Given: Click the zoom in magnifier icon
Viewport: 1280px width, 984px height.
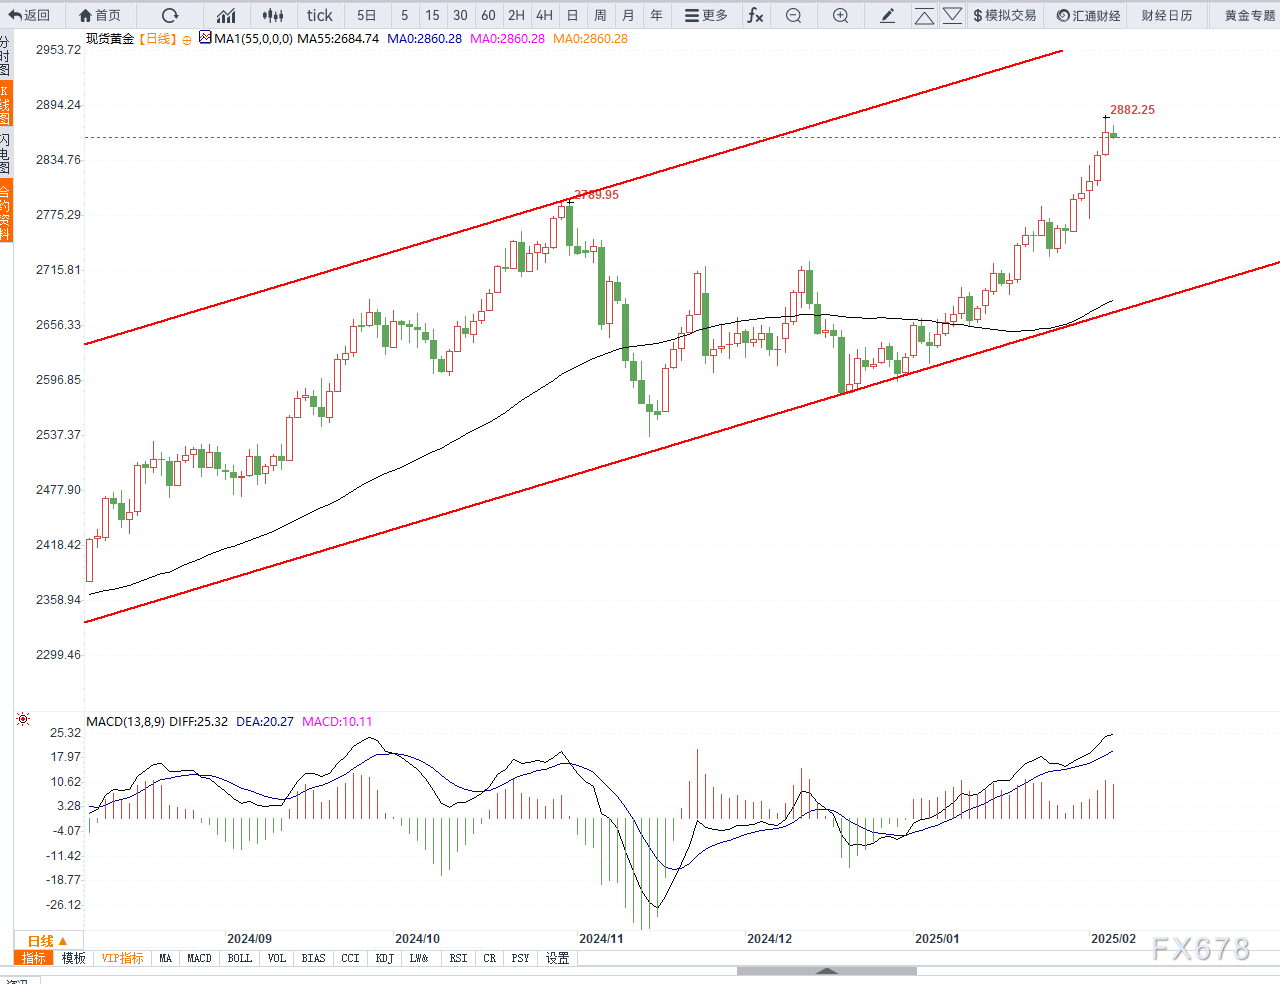Looking at the screenshot, I should (840, 15).
